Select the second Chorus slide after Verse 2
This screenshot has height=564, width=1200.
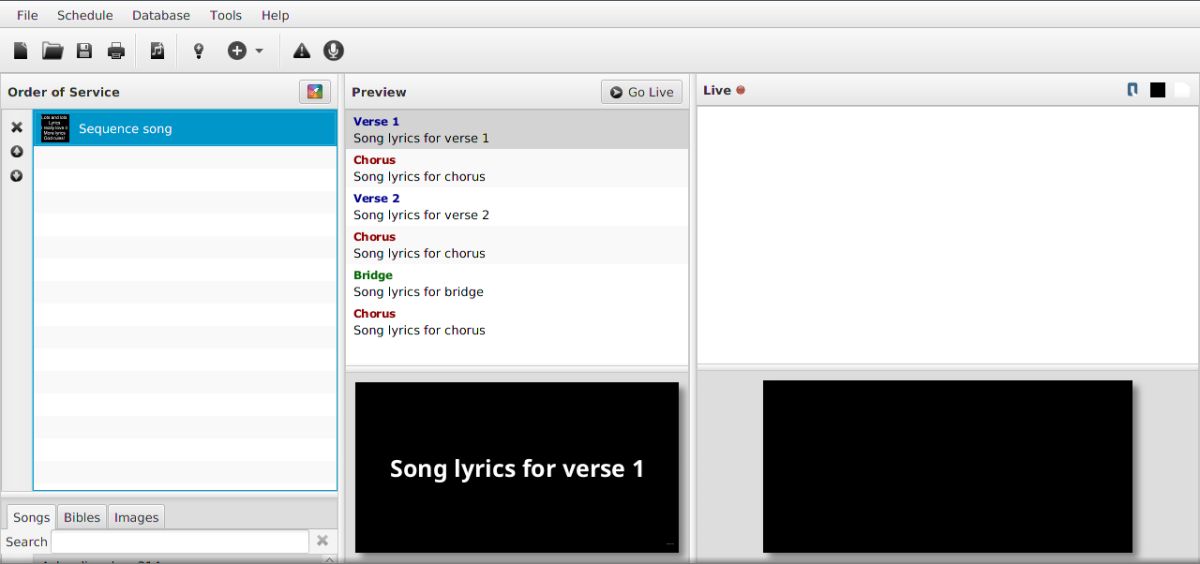click(x=517, y=245)
